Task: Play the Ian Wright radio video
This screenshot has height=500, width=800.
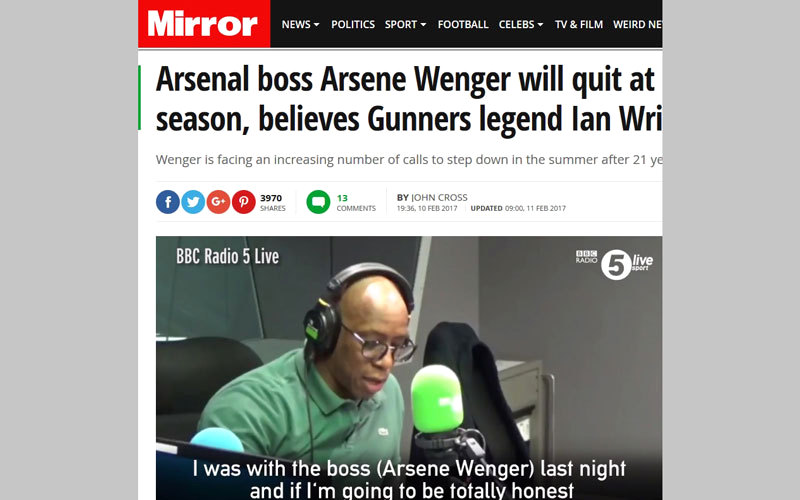Action: coord(409,368)
